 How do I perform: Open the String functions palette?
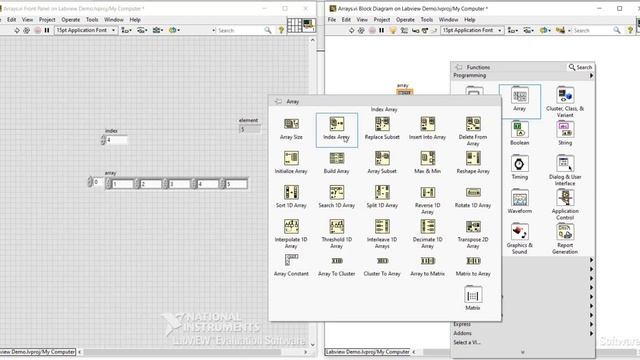click(565, 133)
